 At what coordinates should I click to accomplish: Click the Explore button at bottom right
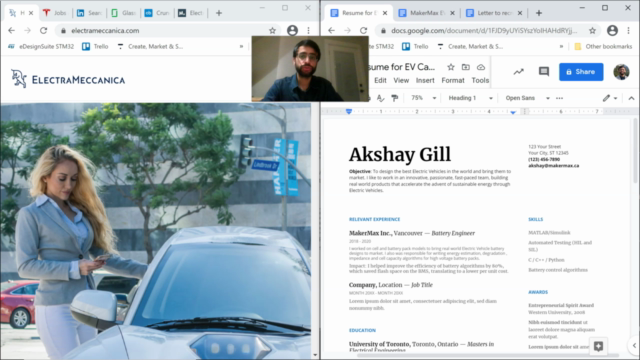598,347
